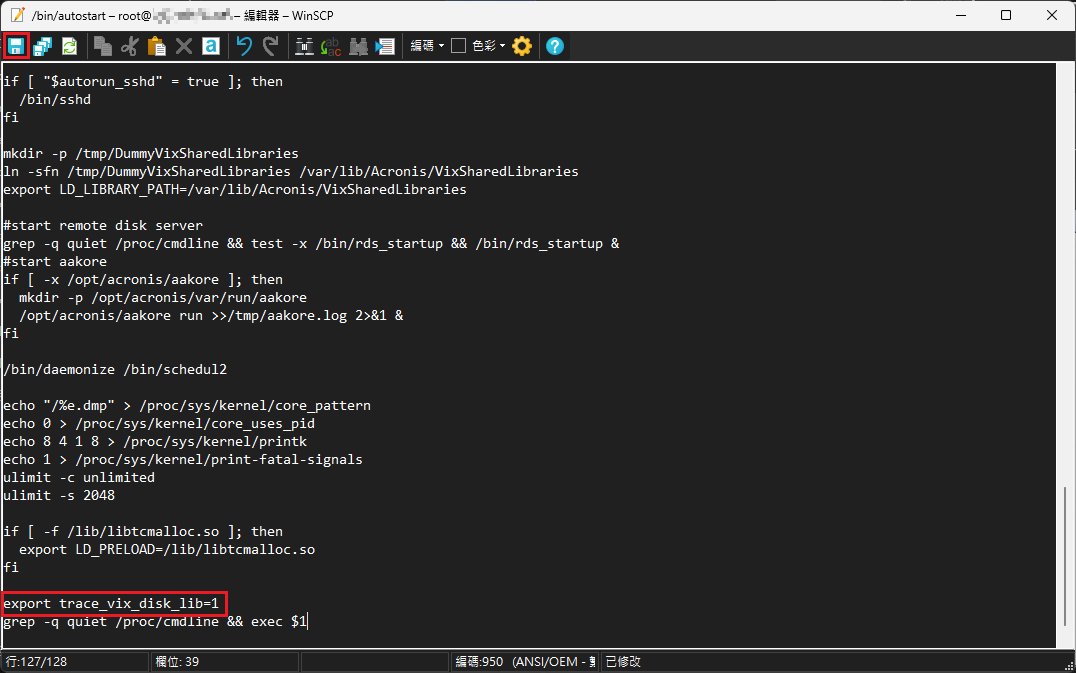Open the Replace text tool
Viewport: 1076px width, 673px height.
click(331, 46)
